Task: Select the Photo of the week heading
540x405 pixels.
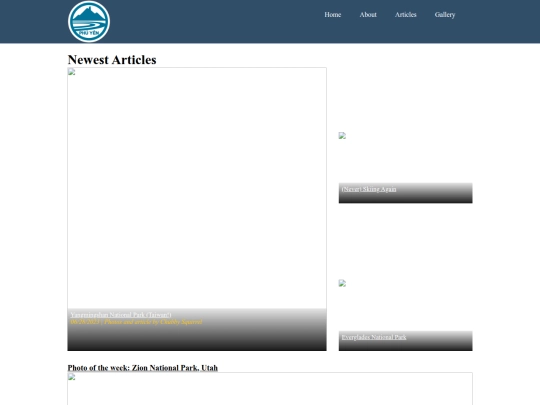Action: point(143,368)
